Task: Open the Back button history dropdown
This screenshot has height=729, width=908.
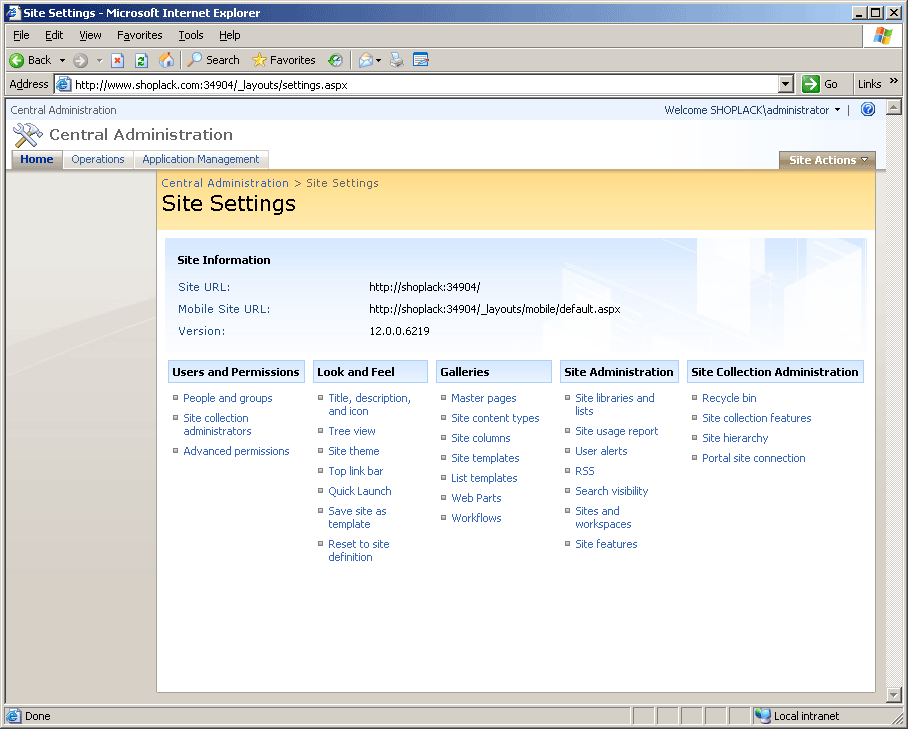Action: [62, 60]
